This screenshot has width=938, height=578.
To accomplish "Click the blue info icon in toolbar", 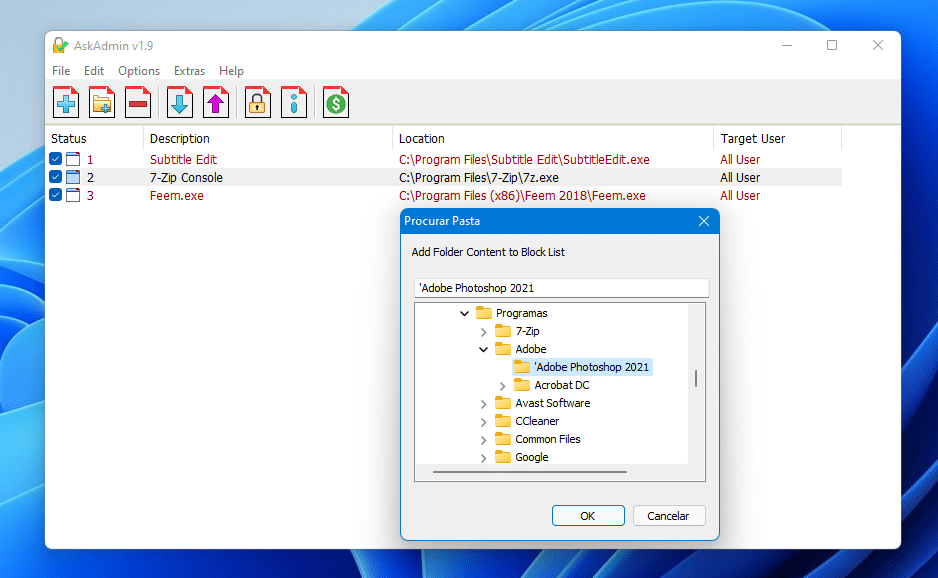I will [x=294, y=102].
